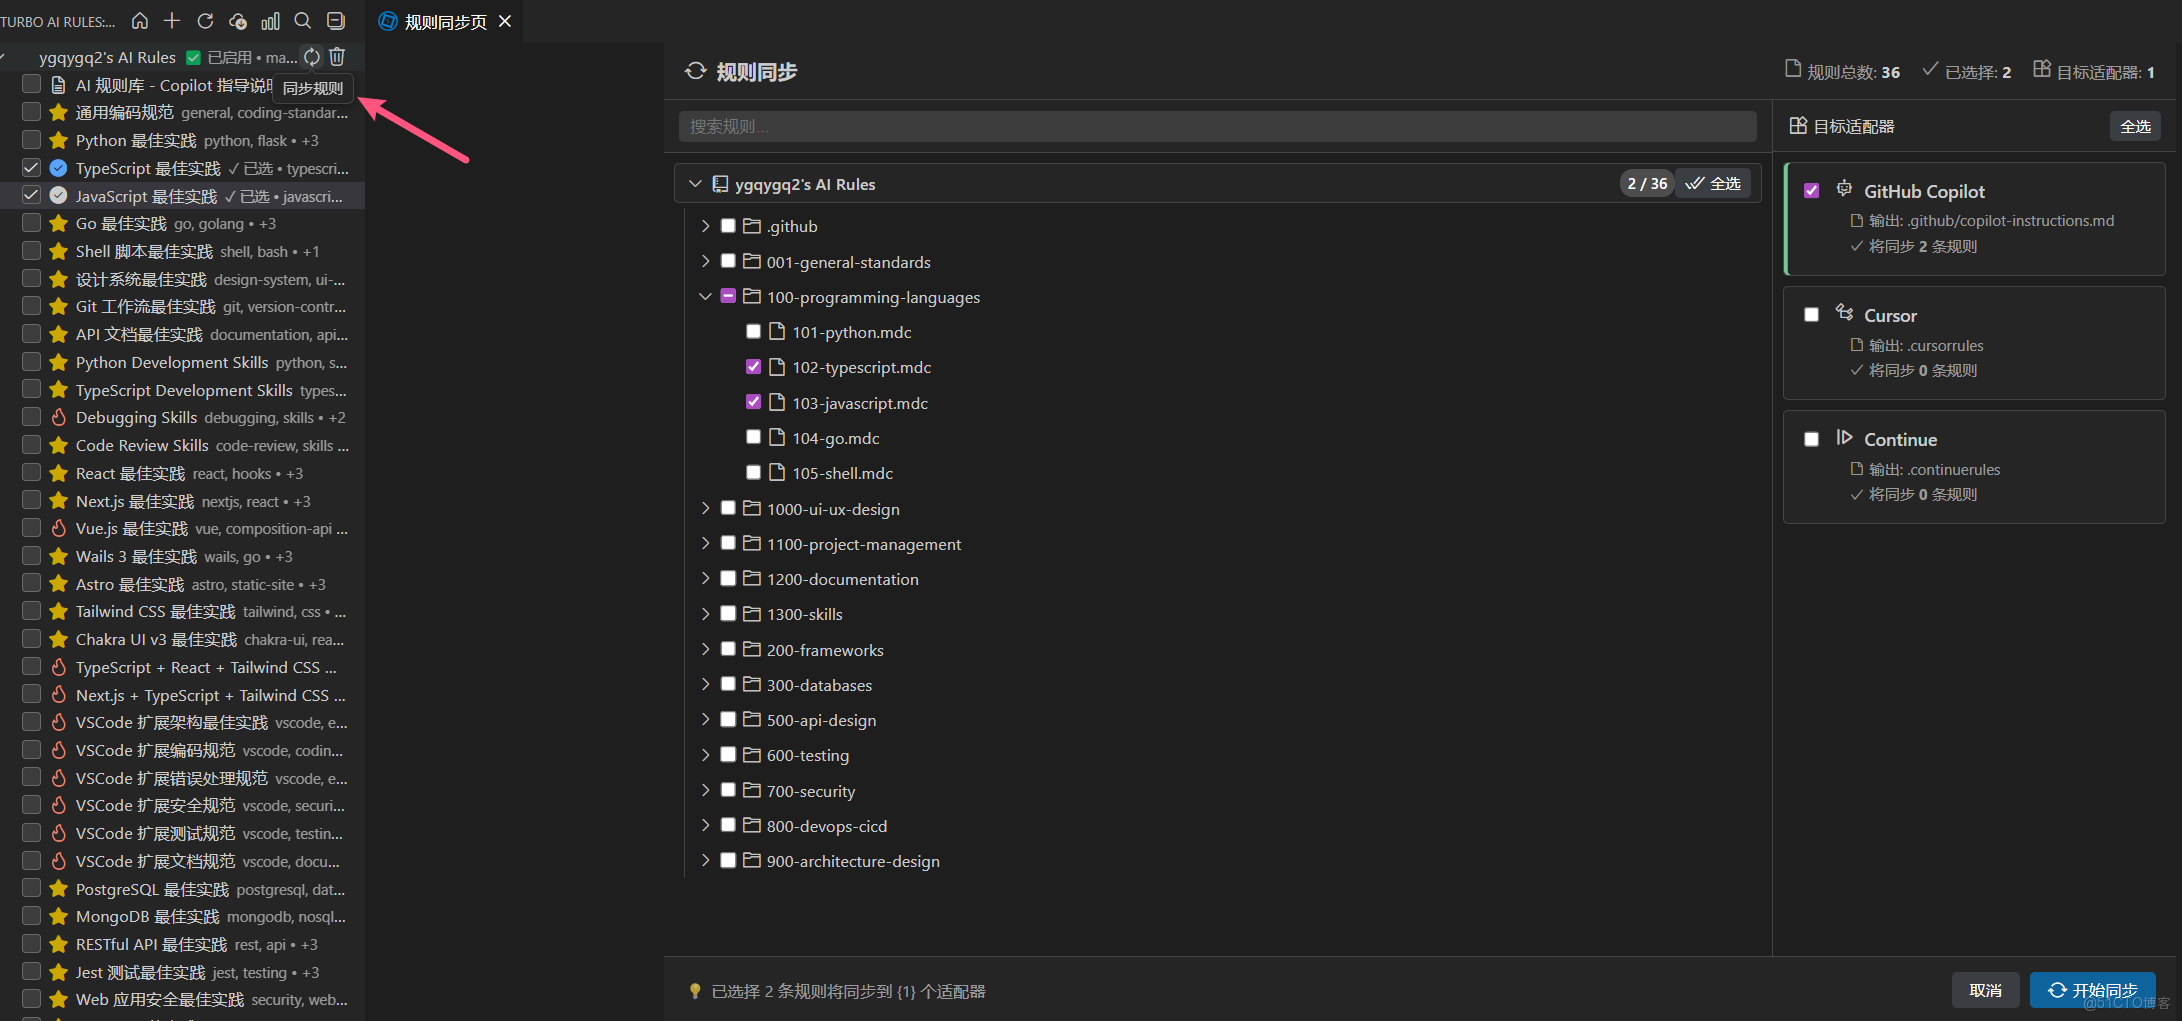Click the search magnifier icon in sidebar
This screenshot has height=1021, width=2182.
(303, 21)
